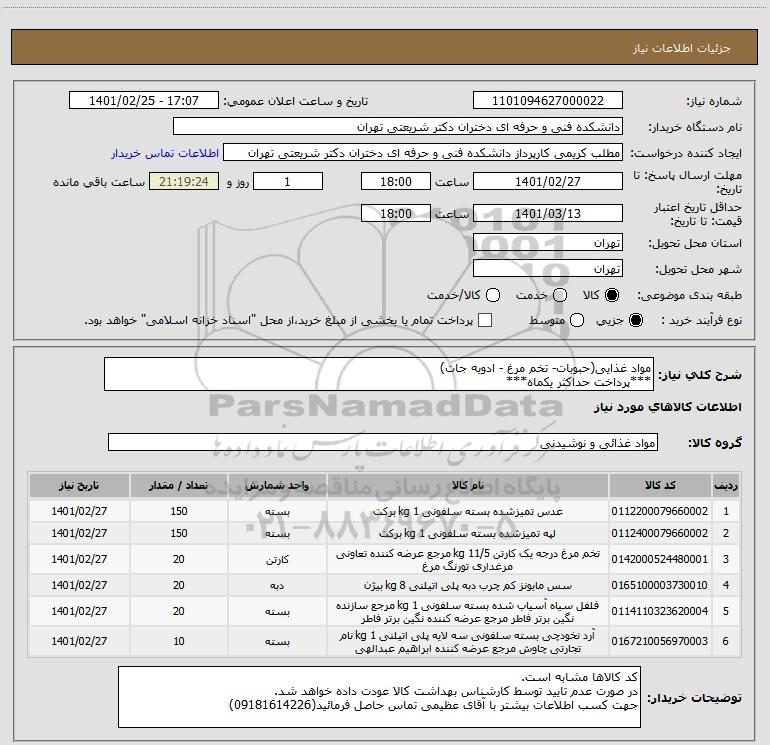This screenshot has height=745, width=770.
Task: Toggle the اسناد خزانه اسلامی payment checkbox
Action: pos(485,320)
